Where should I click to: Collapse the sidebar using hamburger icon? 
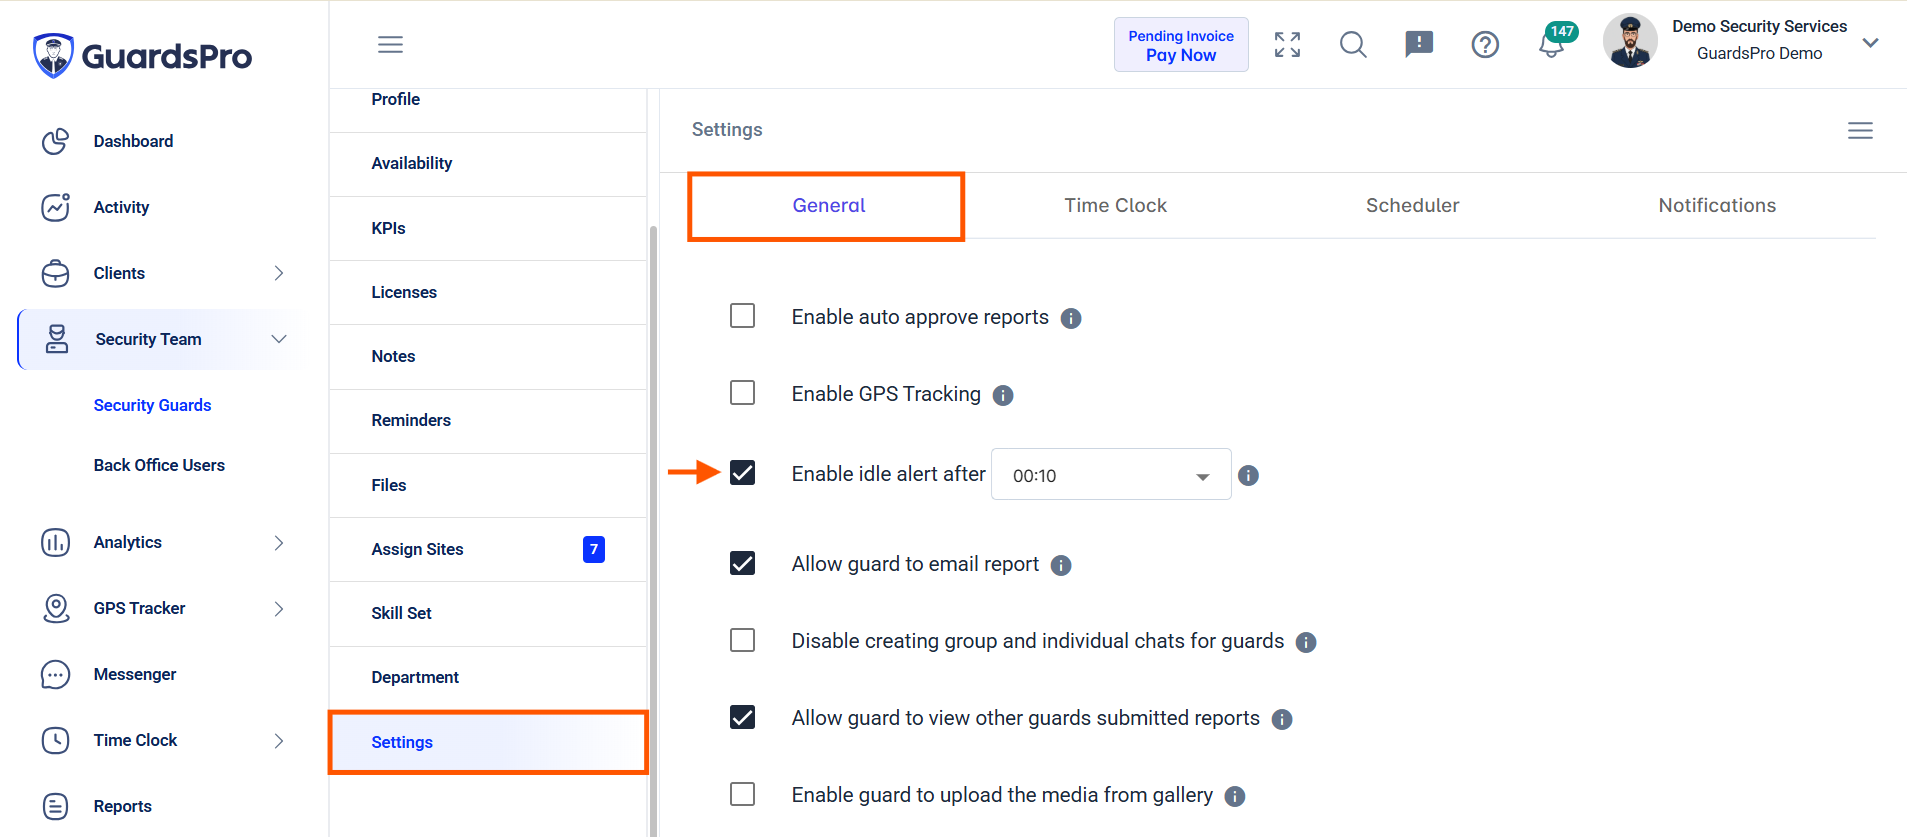[x=390, y=44]
